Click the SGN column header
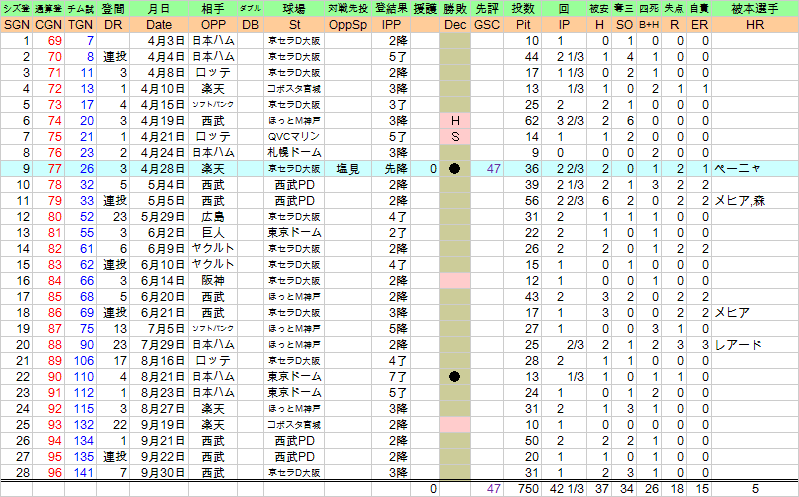This screenshot has width=799, height=497. click(x=17, y=25)
